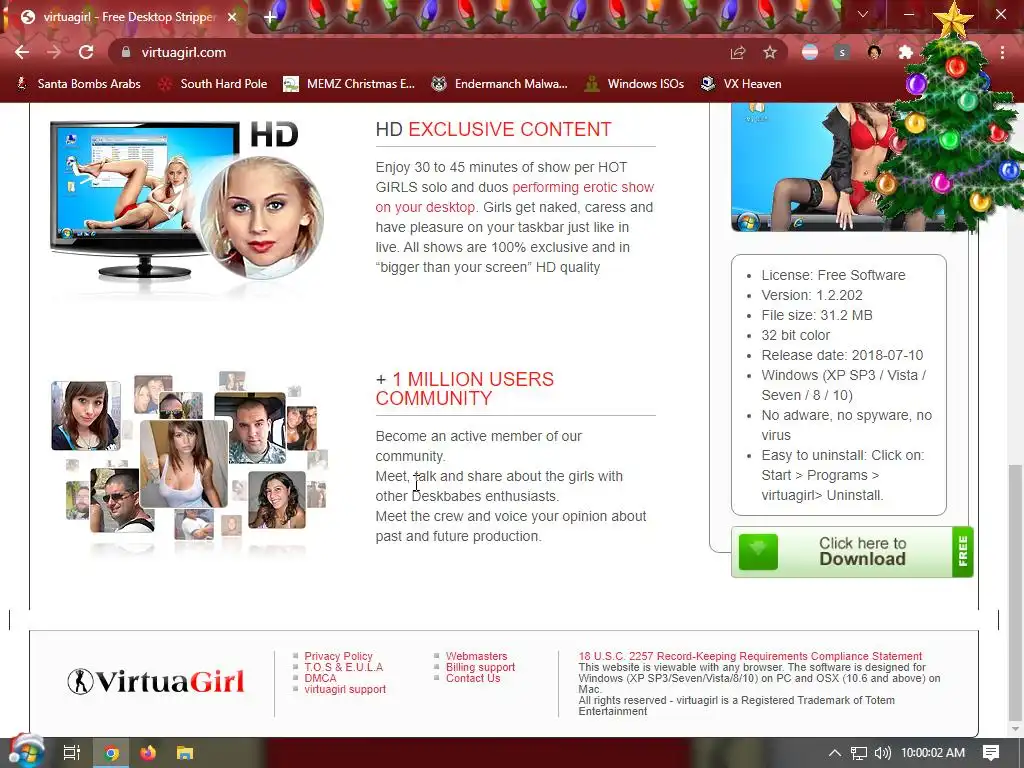Open the clock showing 10:00:02 AM
The height and width of the screenshot is (768, 1024).
[933, 753]
